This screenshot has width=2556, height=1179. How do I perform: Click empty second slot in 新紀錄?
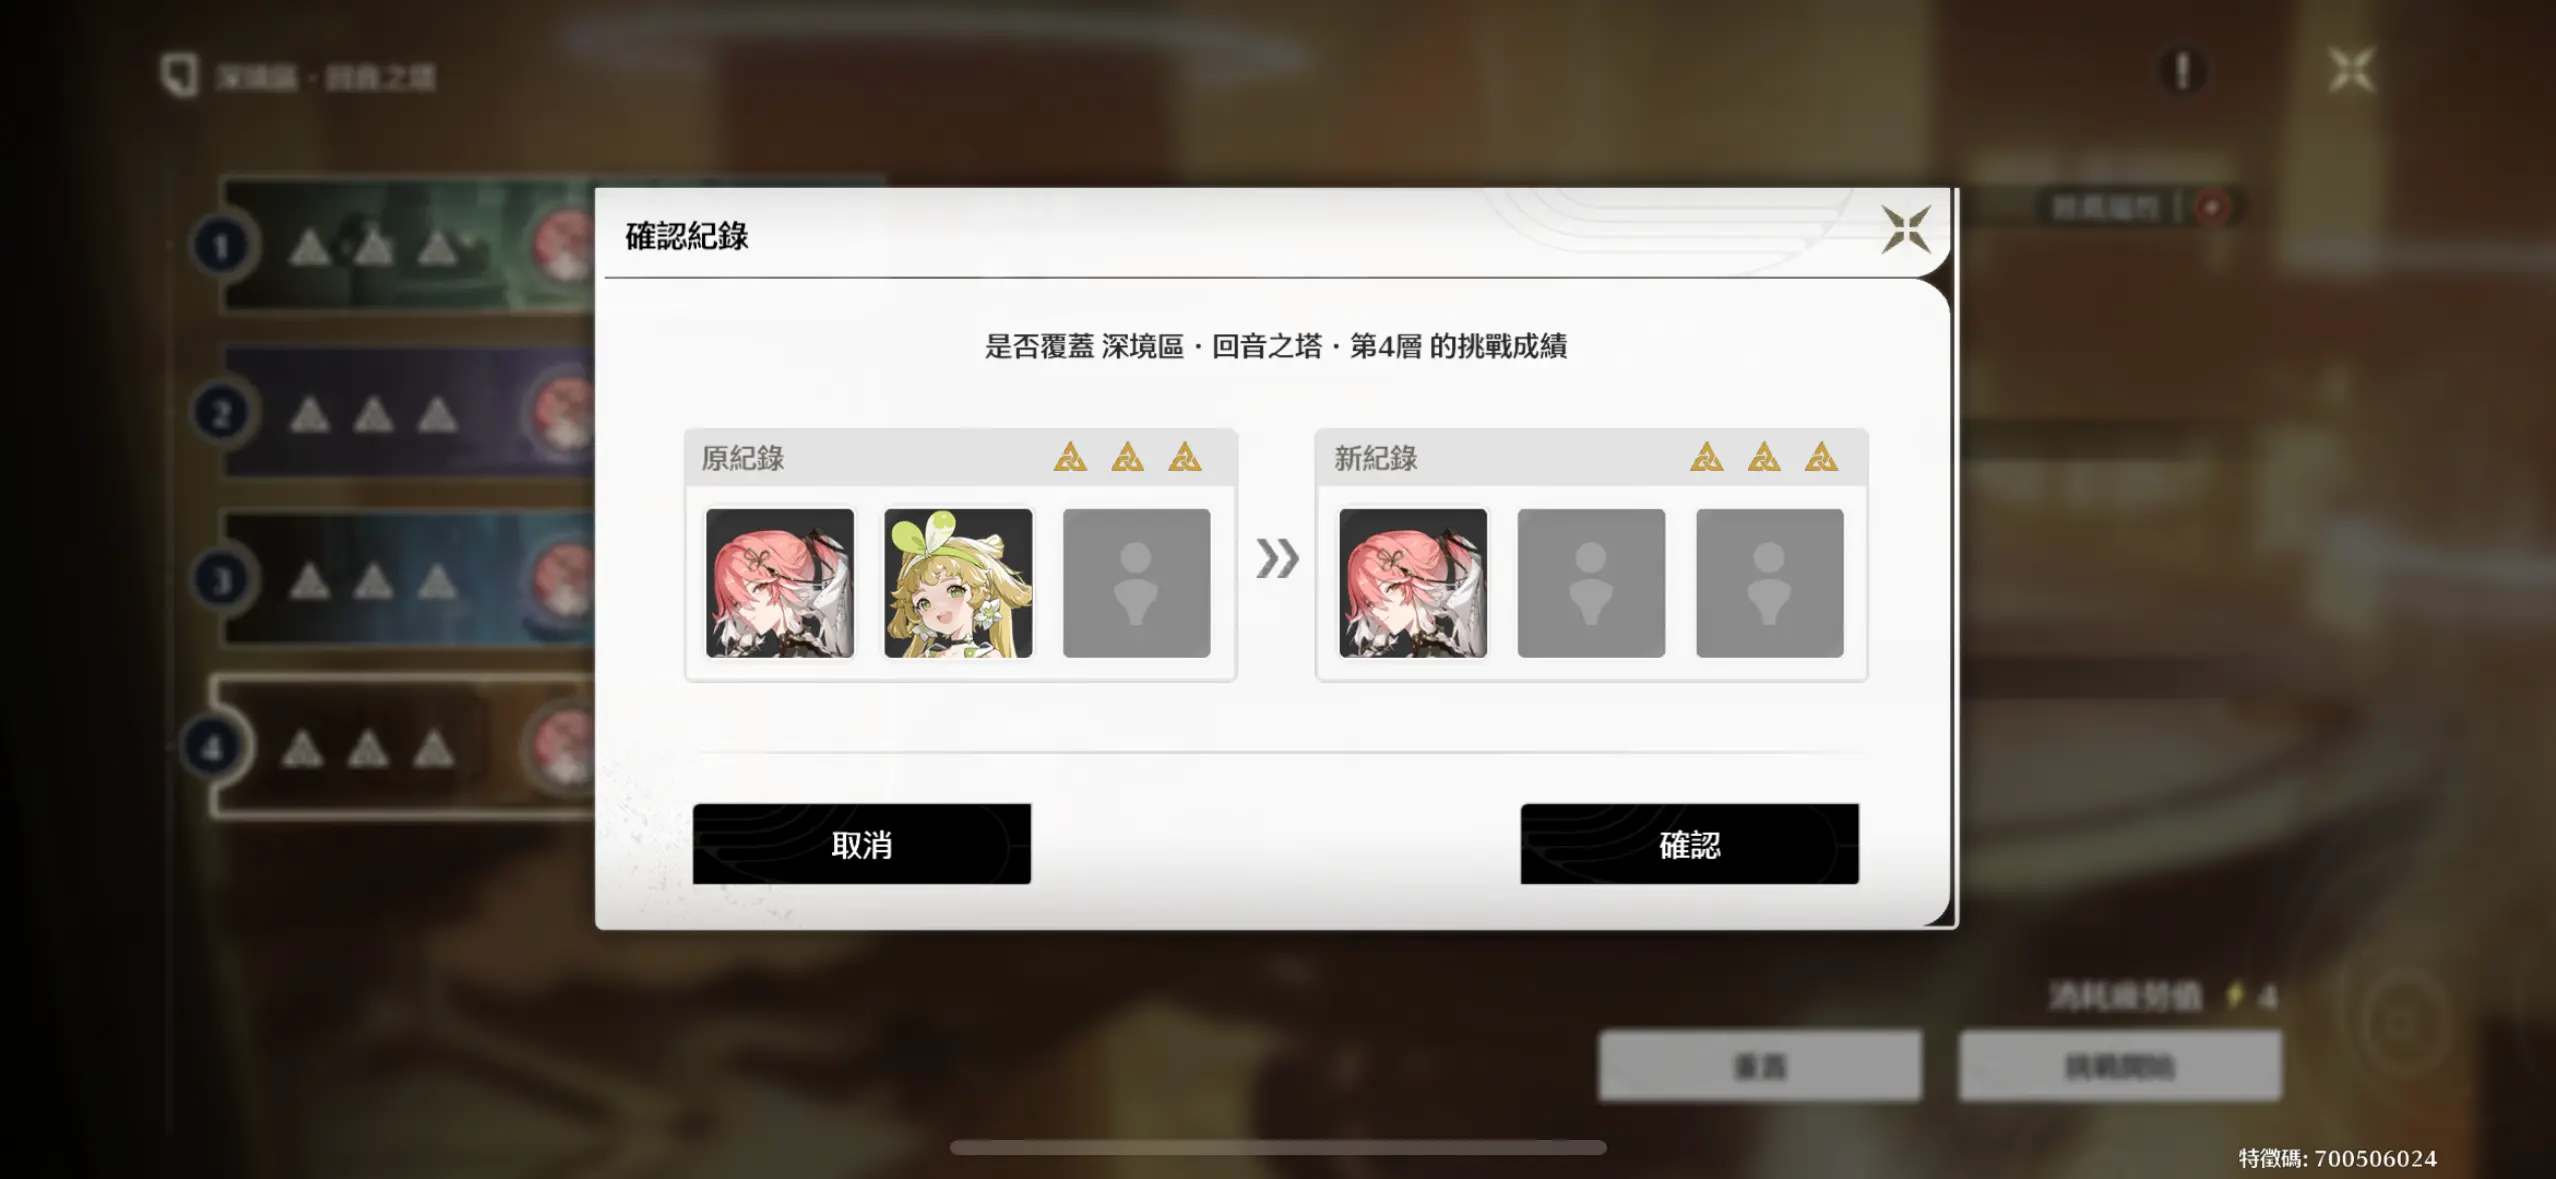tap(1591, 583)
